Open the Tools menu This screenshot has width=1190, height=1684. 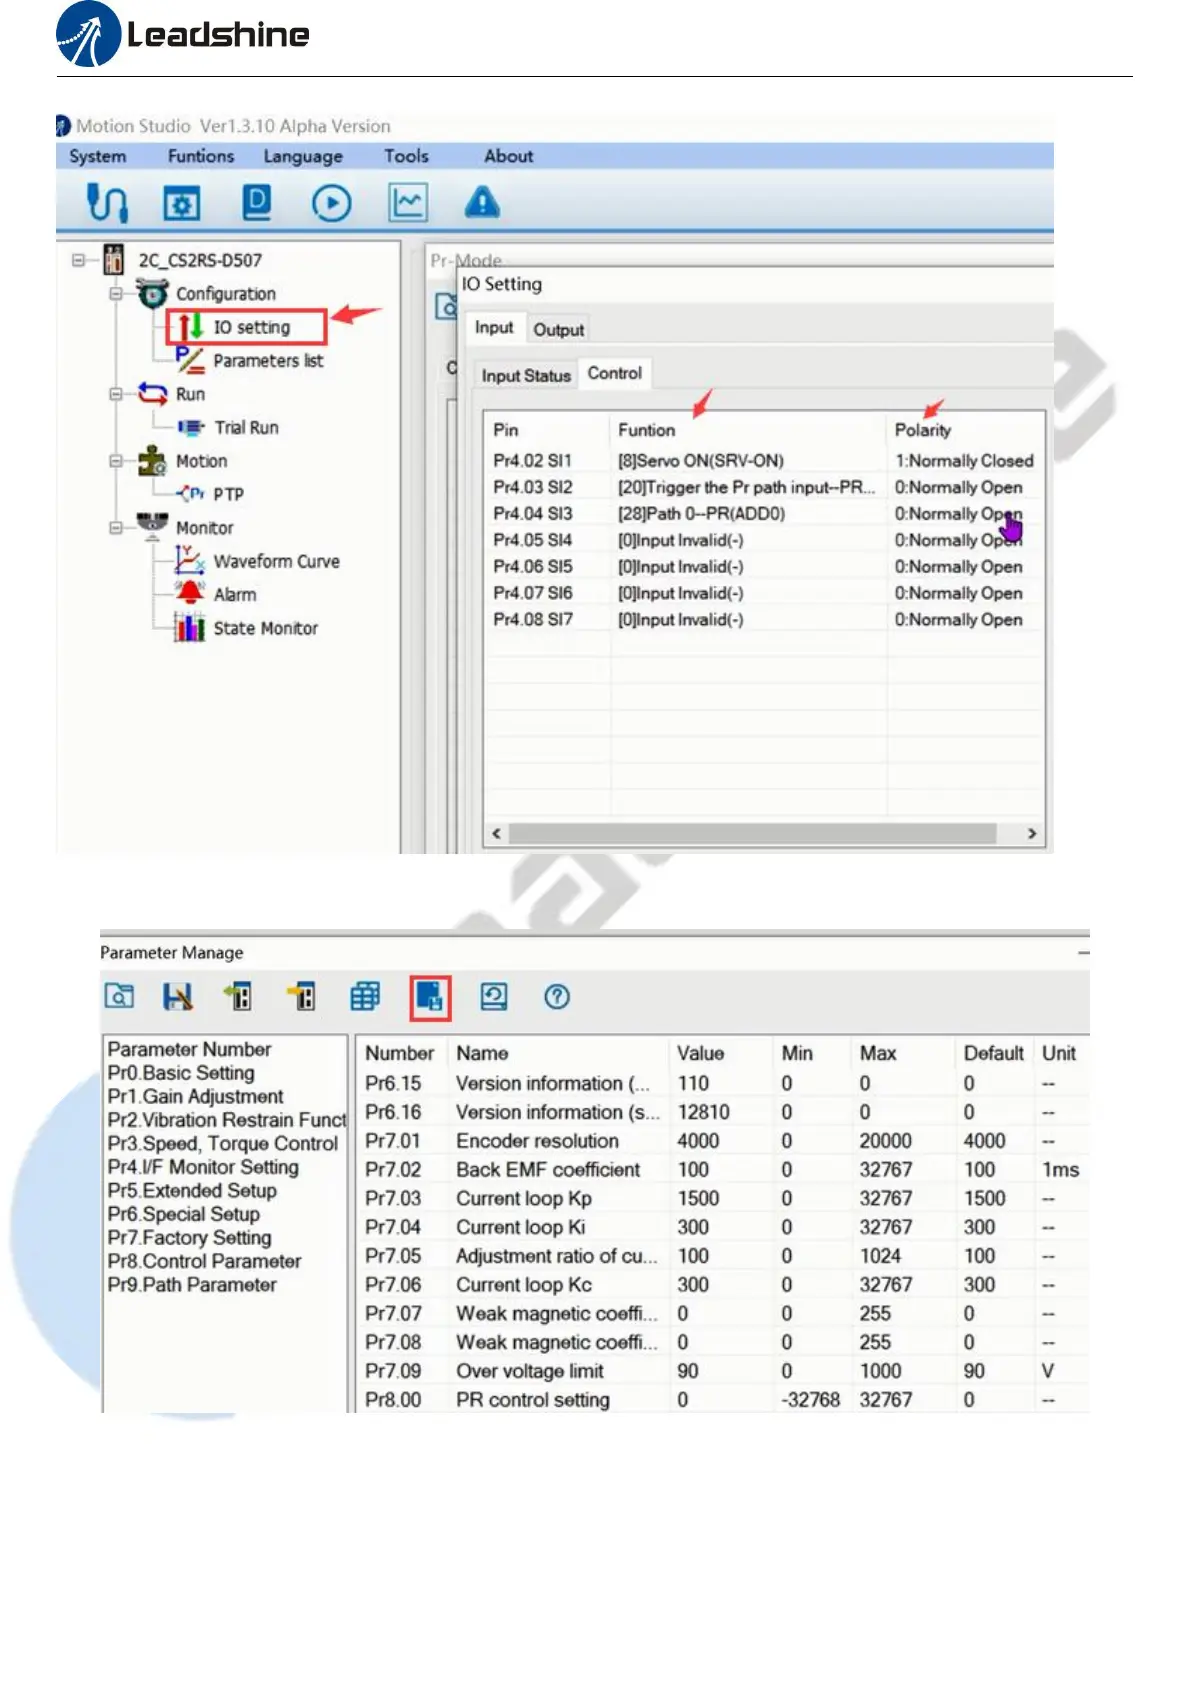[406, 156]
